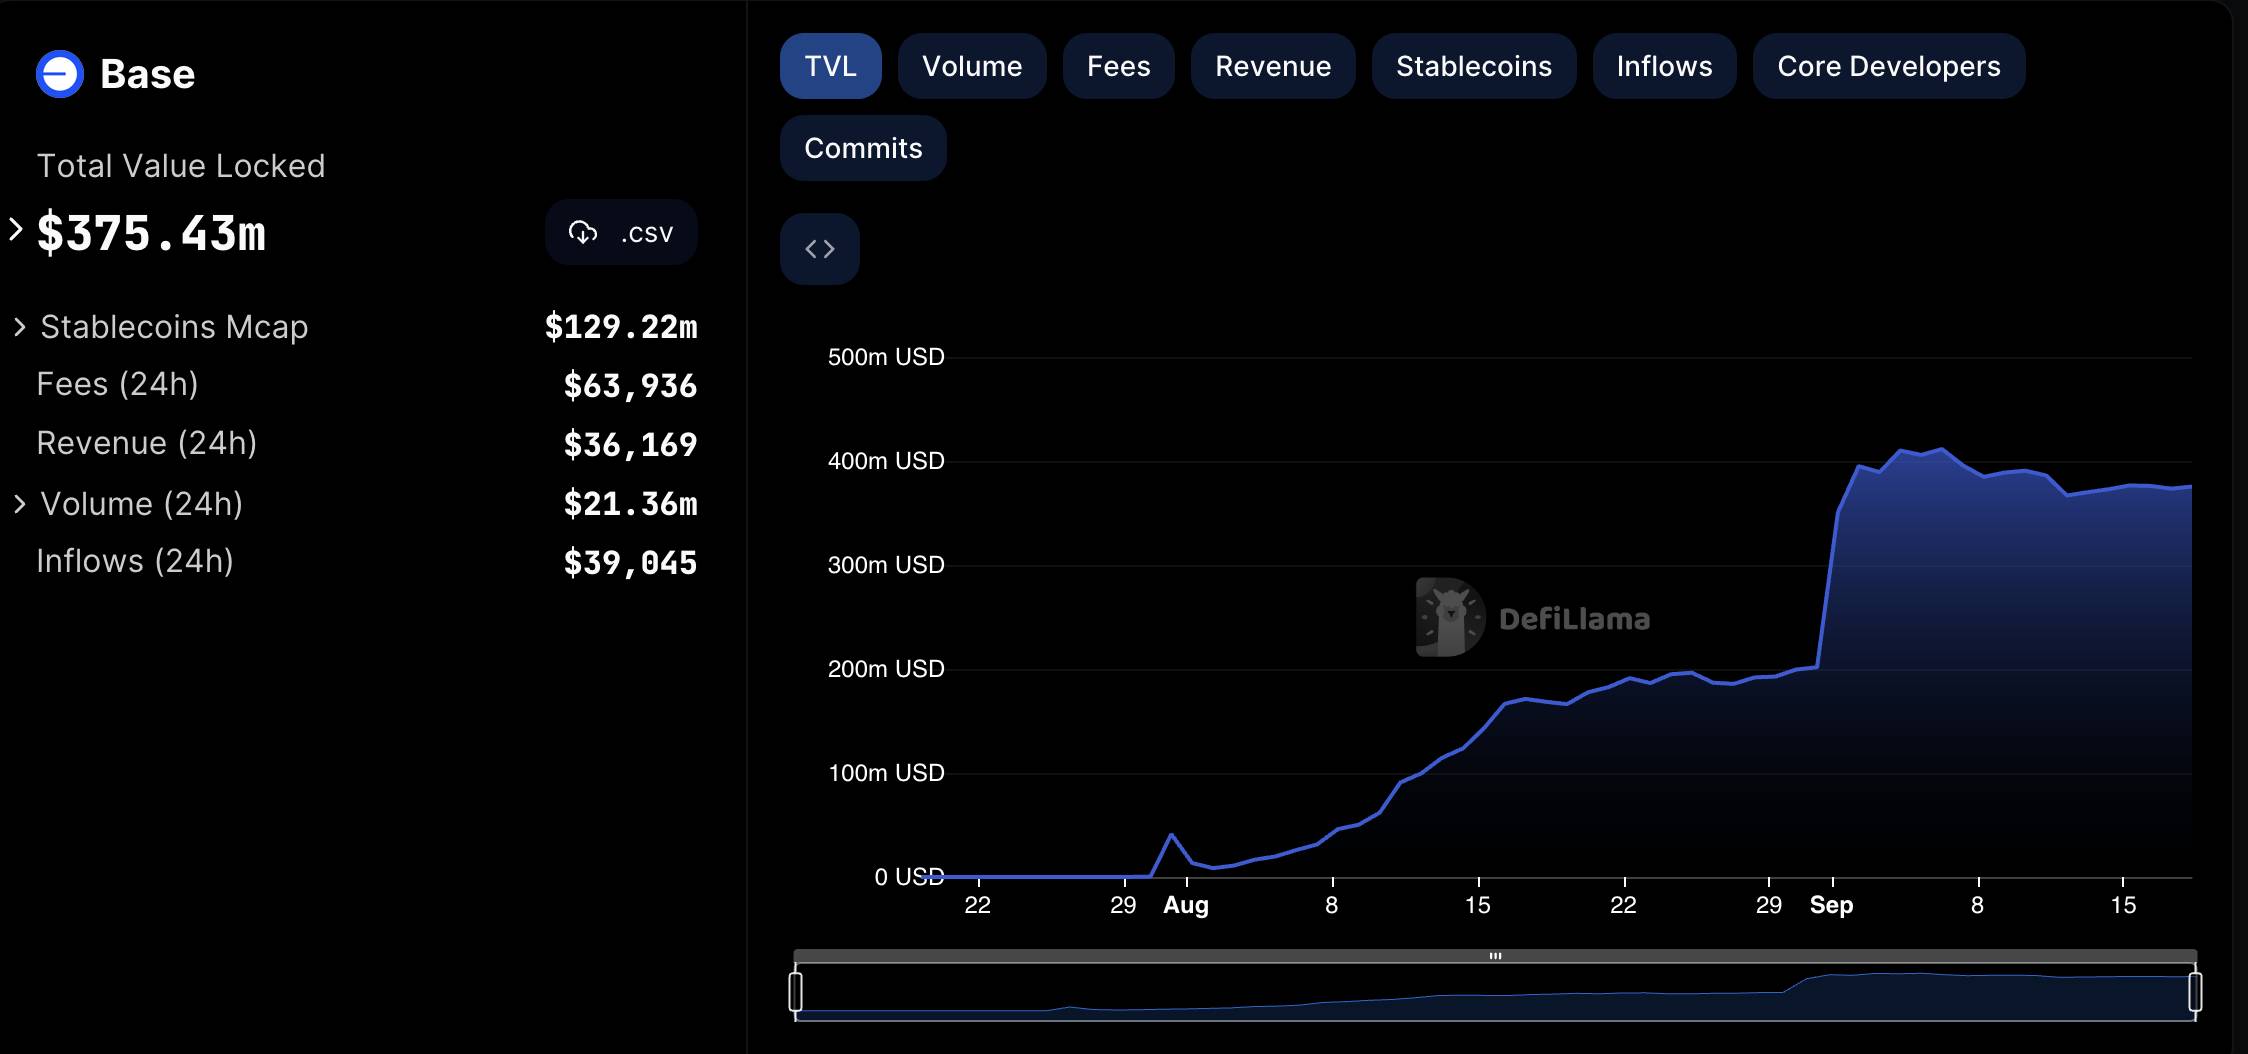Click the $375.43m TVL value

pyautogui.click(x=151, y=233)
